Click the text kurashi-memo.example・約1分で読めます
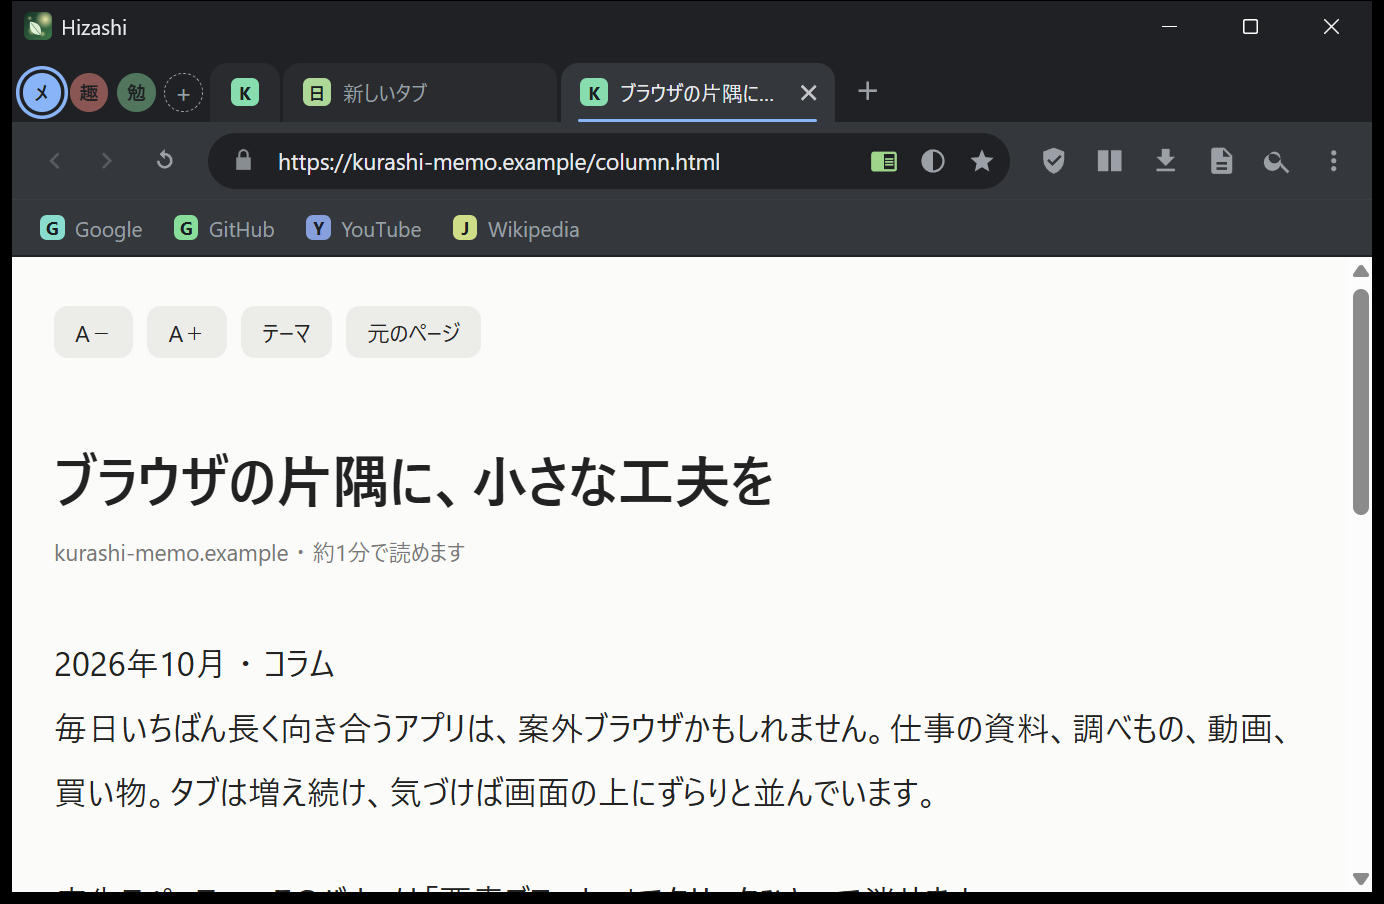1384x904 pixels. tap(260, 553)
